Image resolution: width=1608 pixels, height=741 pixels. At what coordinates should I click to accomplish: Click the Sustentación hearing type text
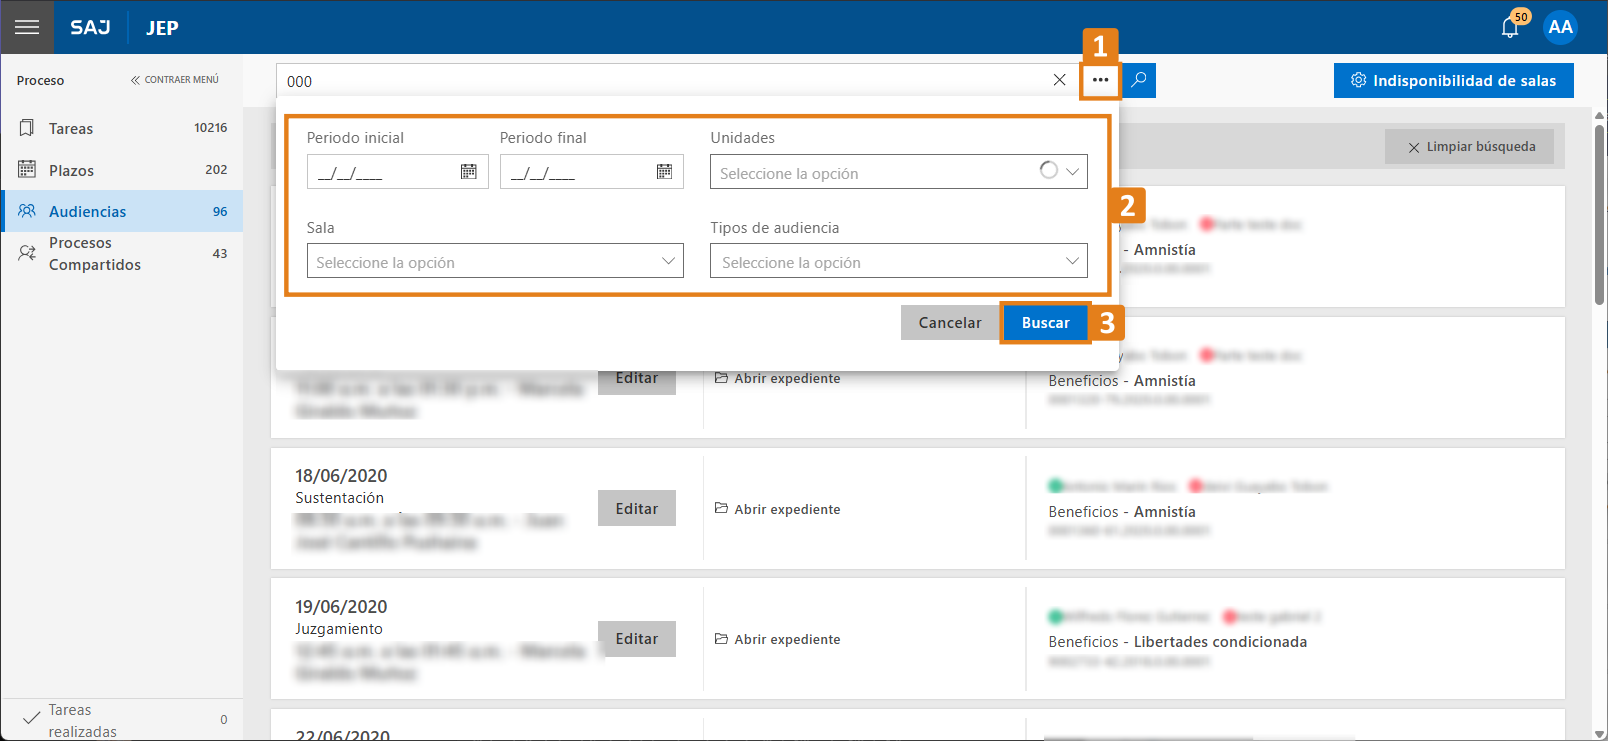pyautogui.click(x=339, y=498)
